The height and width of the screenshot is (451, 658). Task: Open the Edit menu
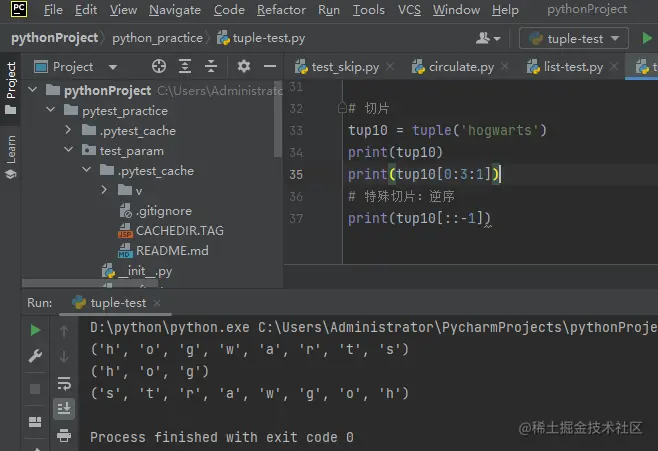point(86,10)
